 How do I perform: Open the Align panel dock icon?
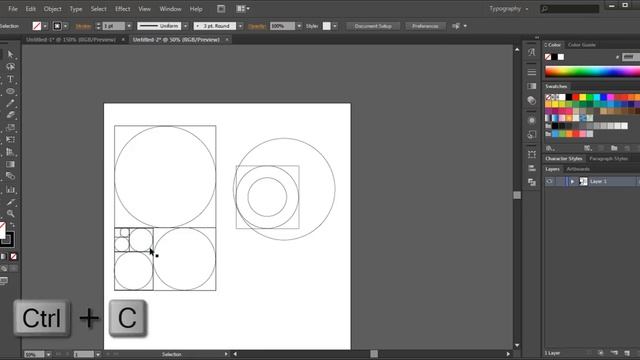coord(531,168)
